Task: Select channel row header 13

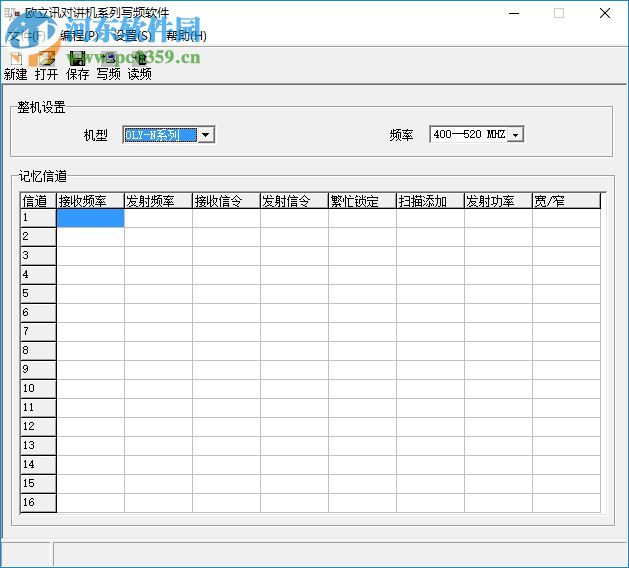Action: pyautogui.click(x=39, y=446)
